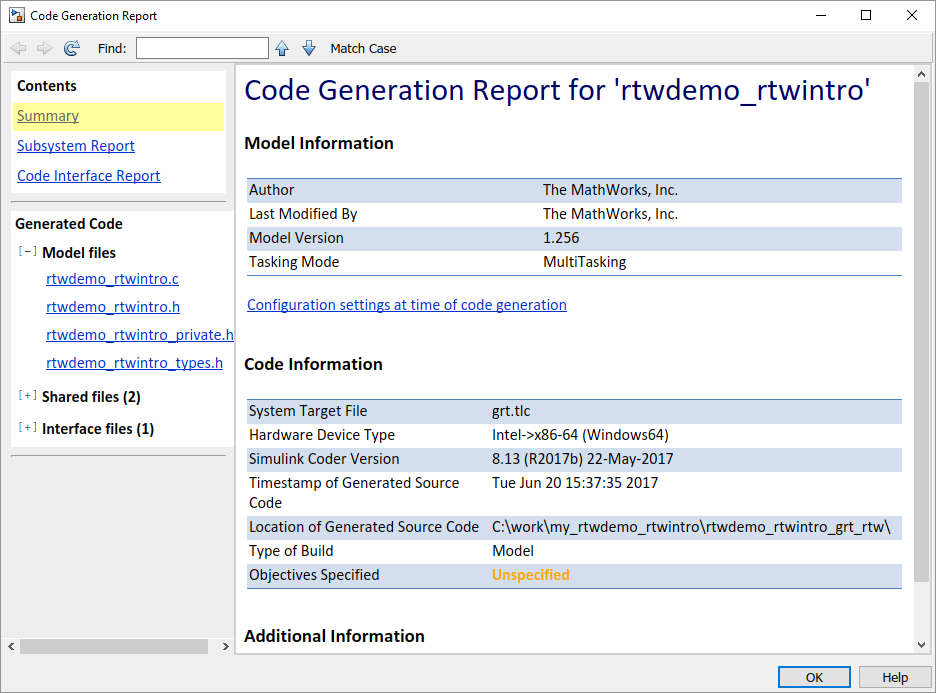Open rtwdemo_rtwintro_types.h header file
This screenshot has width=936, height=693.
pos(134,363)
